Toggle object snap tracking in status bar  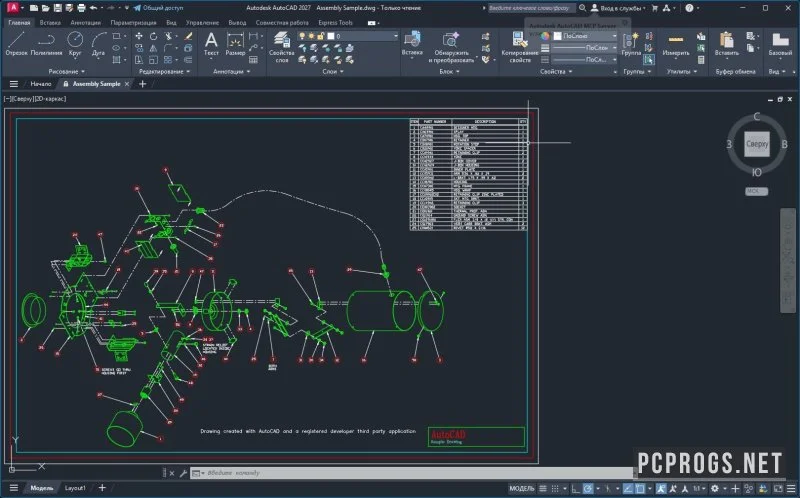(x=628, y=489)
